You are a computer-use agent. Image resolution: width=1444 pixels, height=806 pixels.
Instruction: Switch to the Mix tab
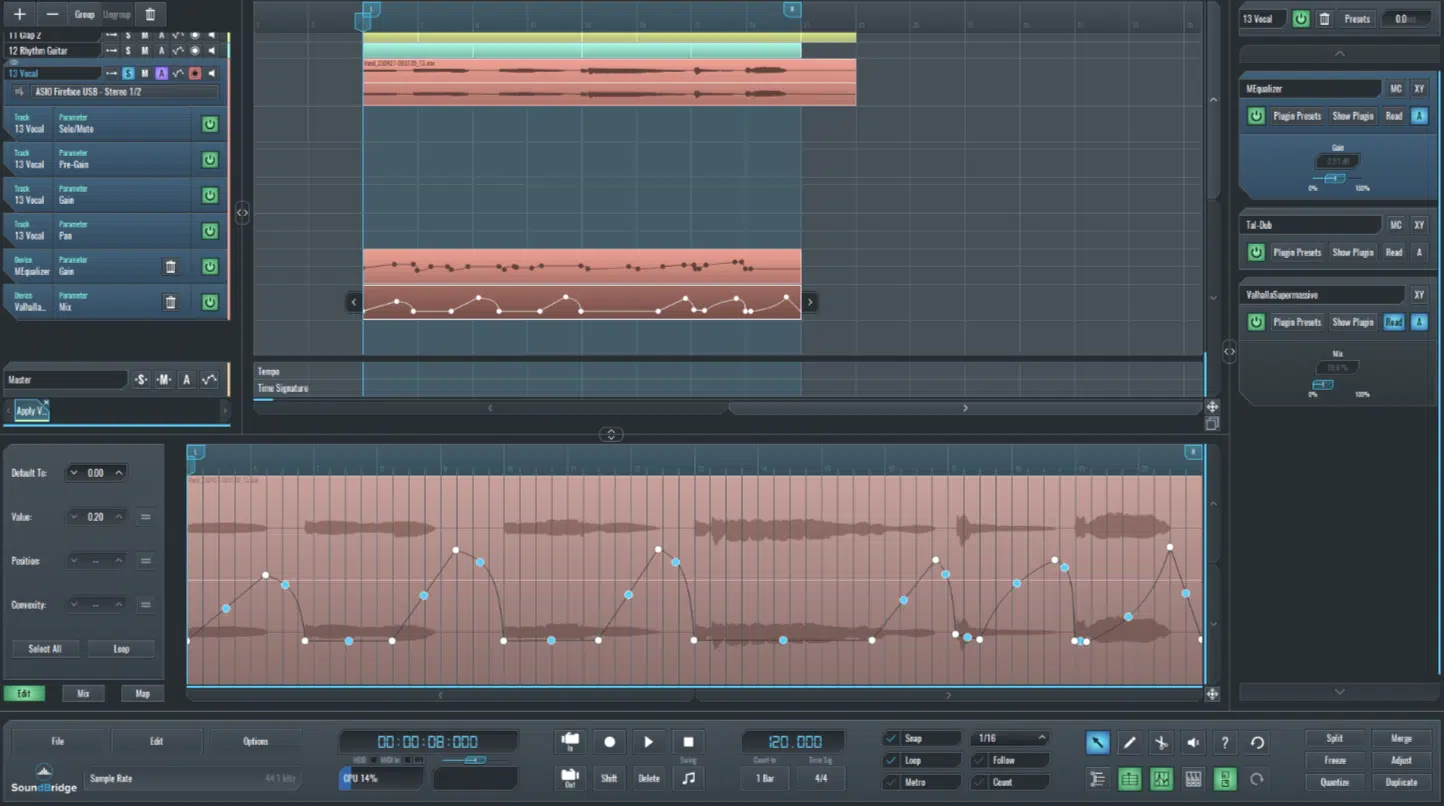[x=83, y=693]
